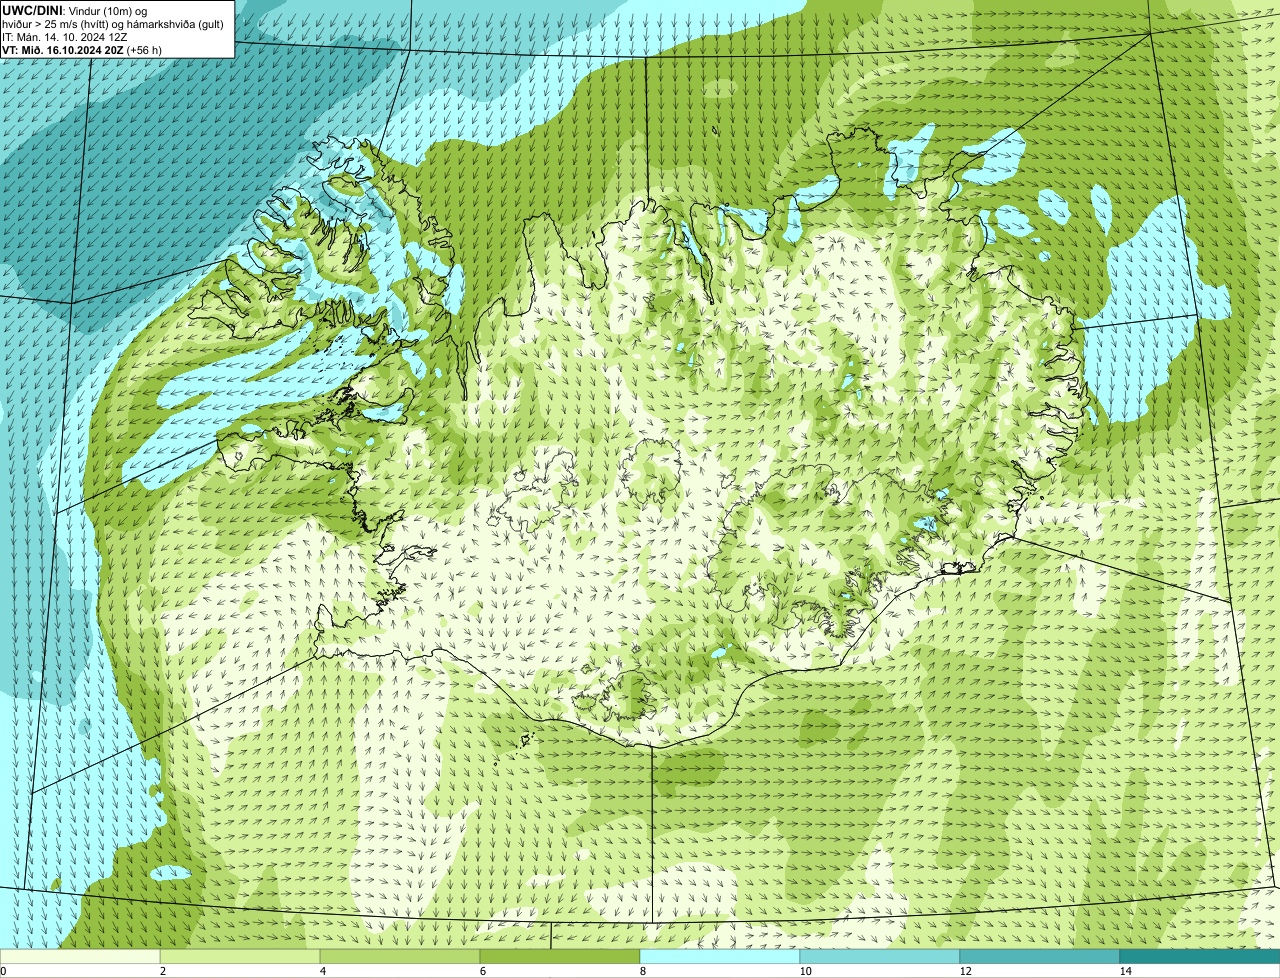Viewport: 1280px width, 978px height.
Task: Click the color scale segment between 8 and 10
Action: (x=720, y=956)
